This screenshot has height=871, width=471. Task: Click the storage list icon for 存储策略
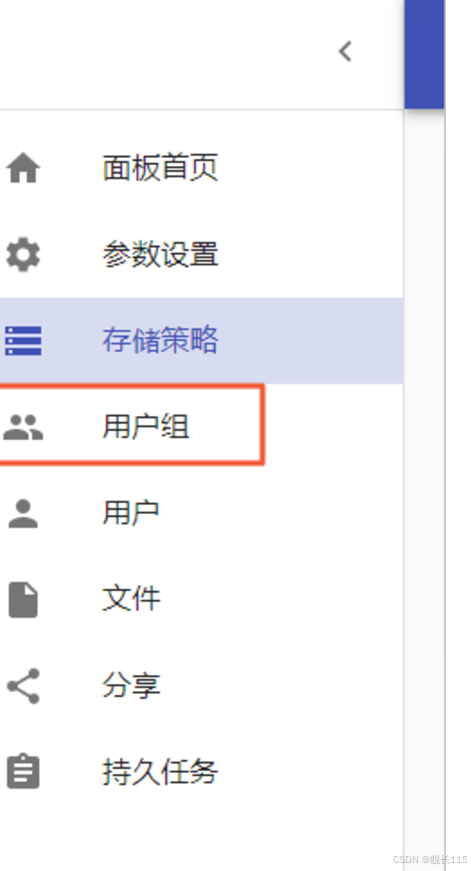23,341
